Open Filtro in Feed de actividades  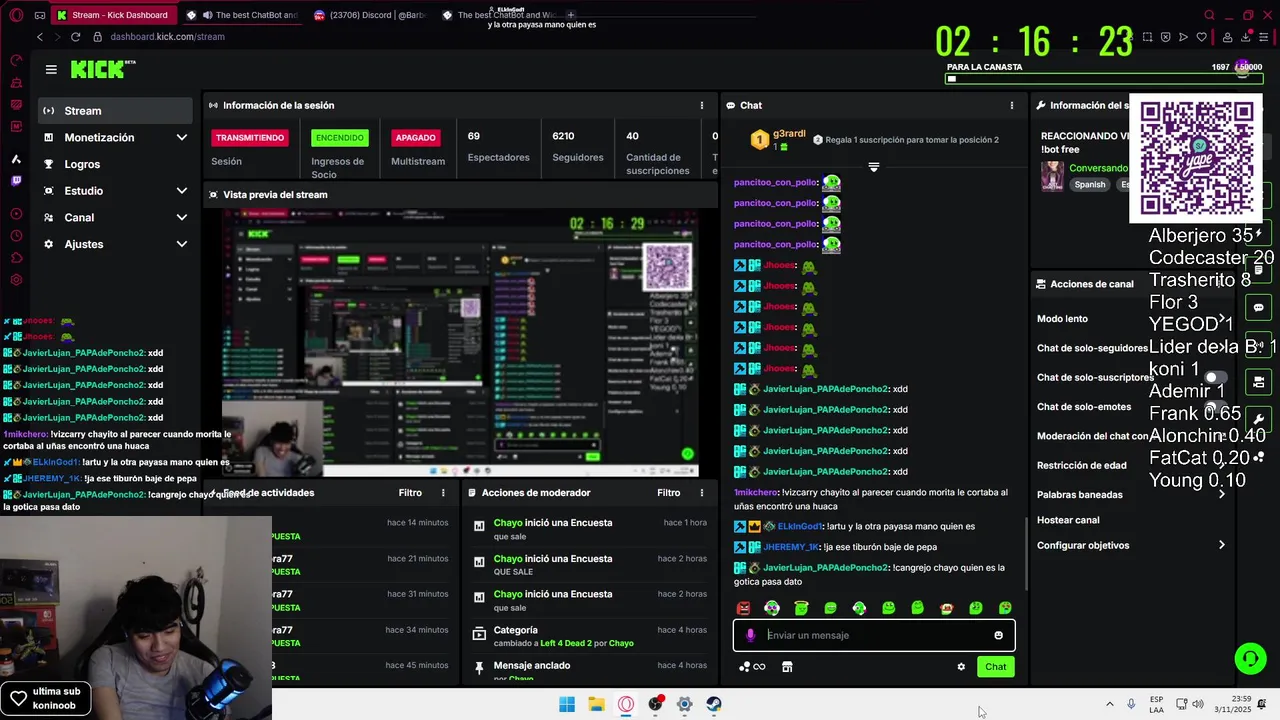pyautogui.click(x=410, y=492)
